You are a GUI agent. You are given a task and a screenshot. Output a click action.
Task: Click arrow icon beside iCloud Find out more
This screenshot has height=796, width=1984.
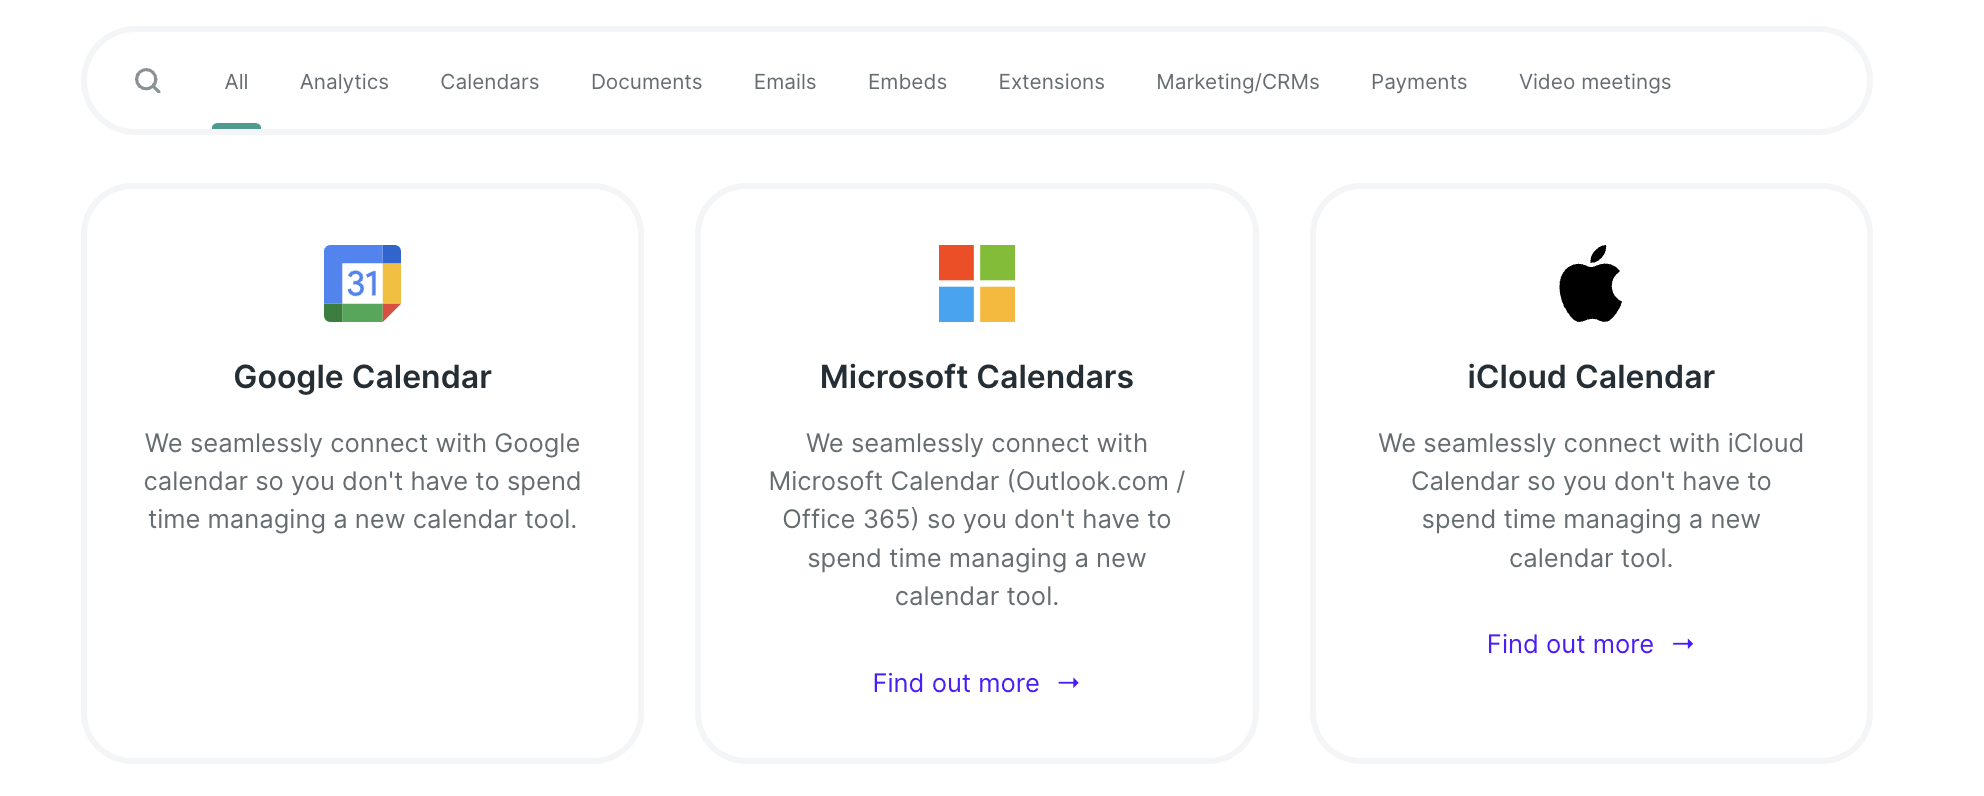click(x=1683, y=644)
